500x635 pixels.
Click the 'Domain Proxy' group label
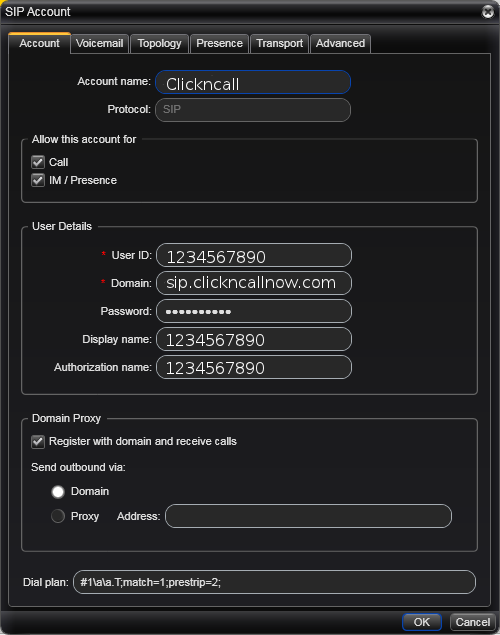click(x=66, y=418)
